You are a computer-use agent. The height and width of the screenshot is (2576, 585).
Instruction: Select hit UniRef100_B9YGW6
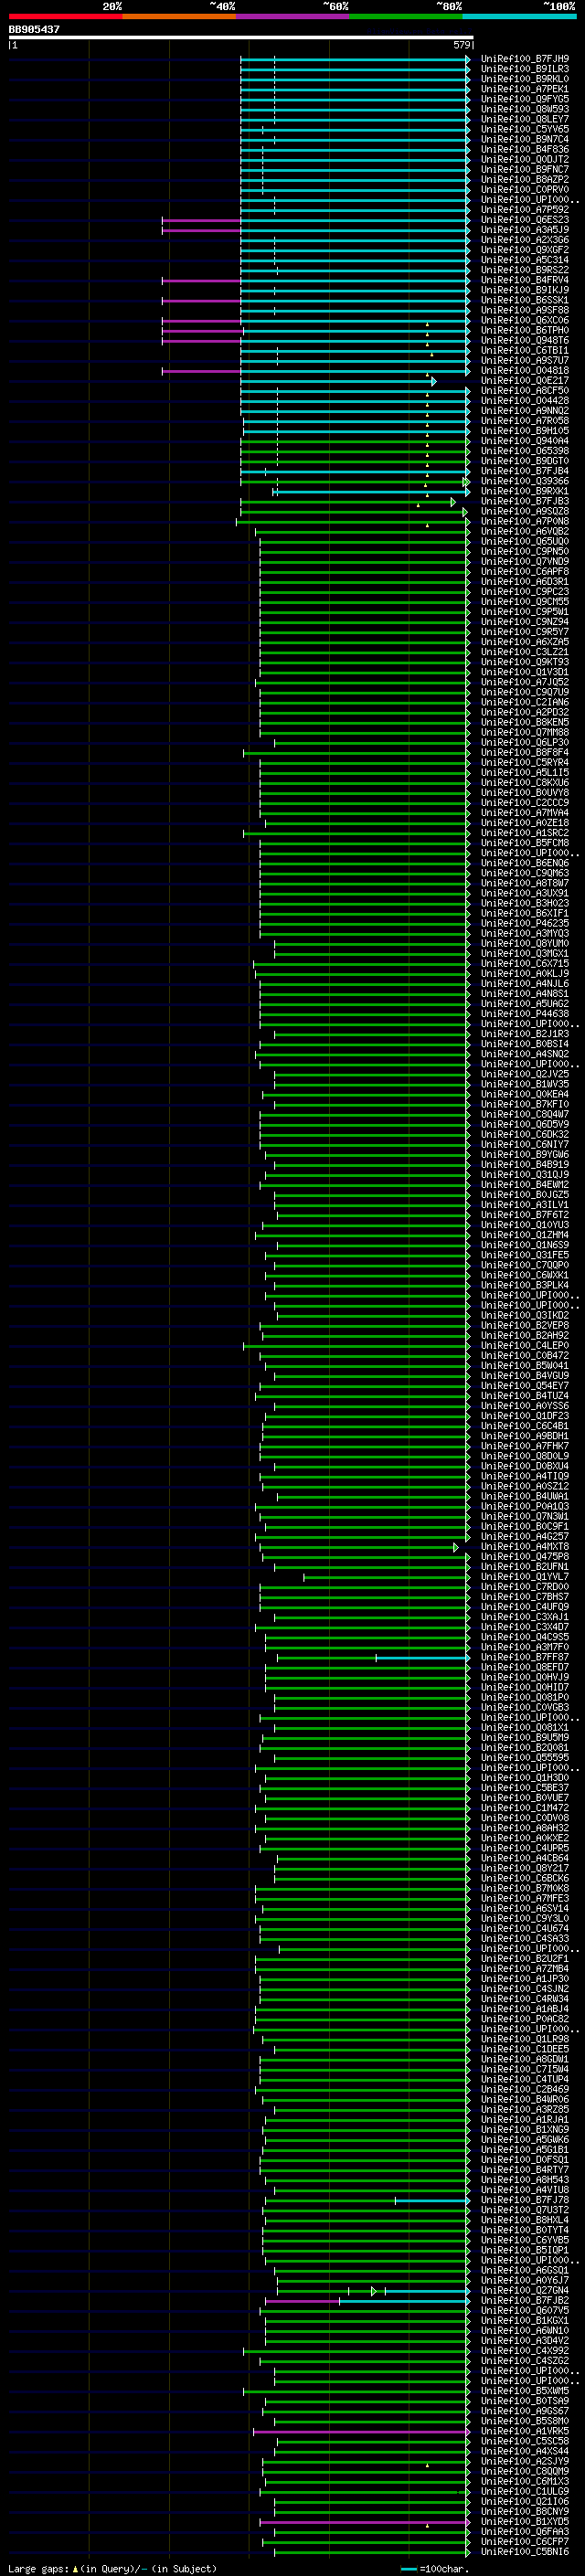click(525, 1155)
